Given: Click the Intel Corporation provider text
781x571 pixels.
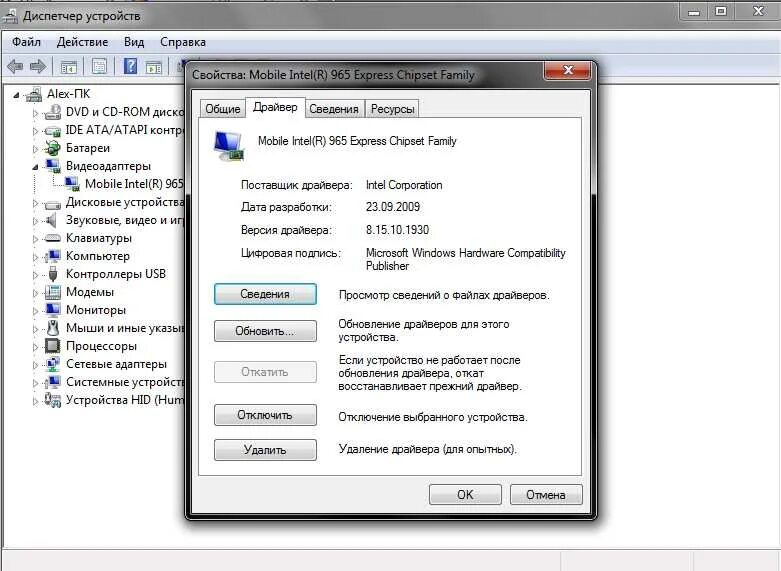Looking at the screenshot, I should (x=404, y=185).
